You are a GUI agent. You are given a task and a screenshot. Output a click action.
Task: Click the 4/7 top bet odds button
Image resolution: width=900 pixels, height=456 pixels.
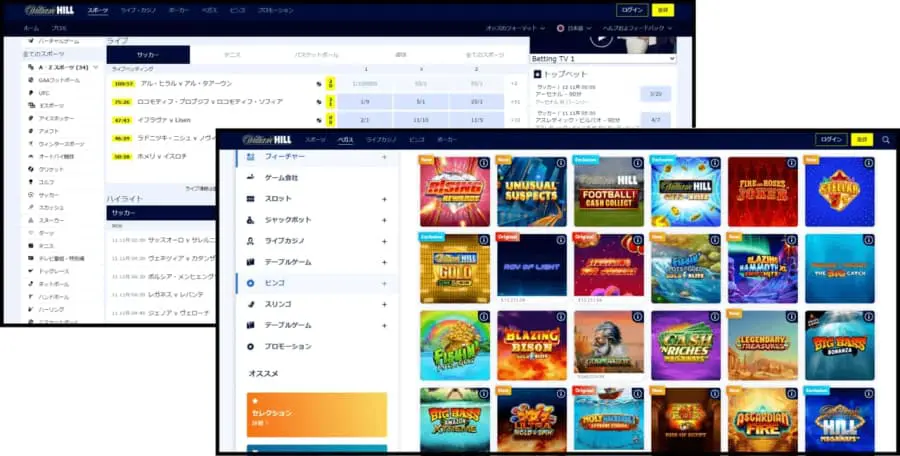tap(655, 122)
